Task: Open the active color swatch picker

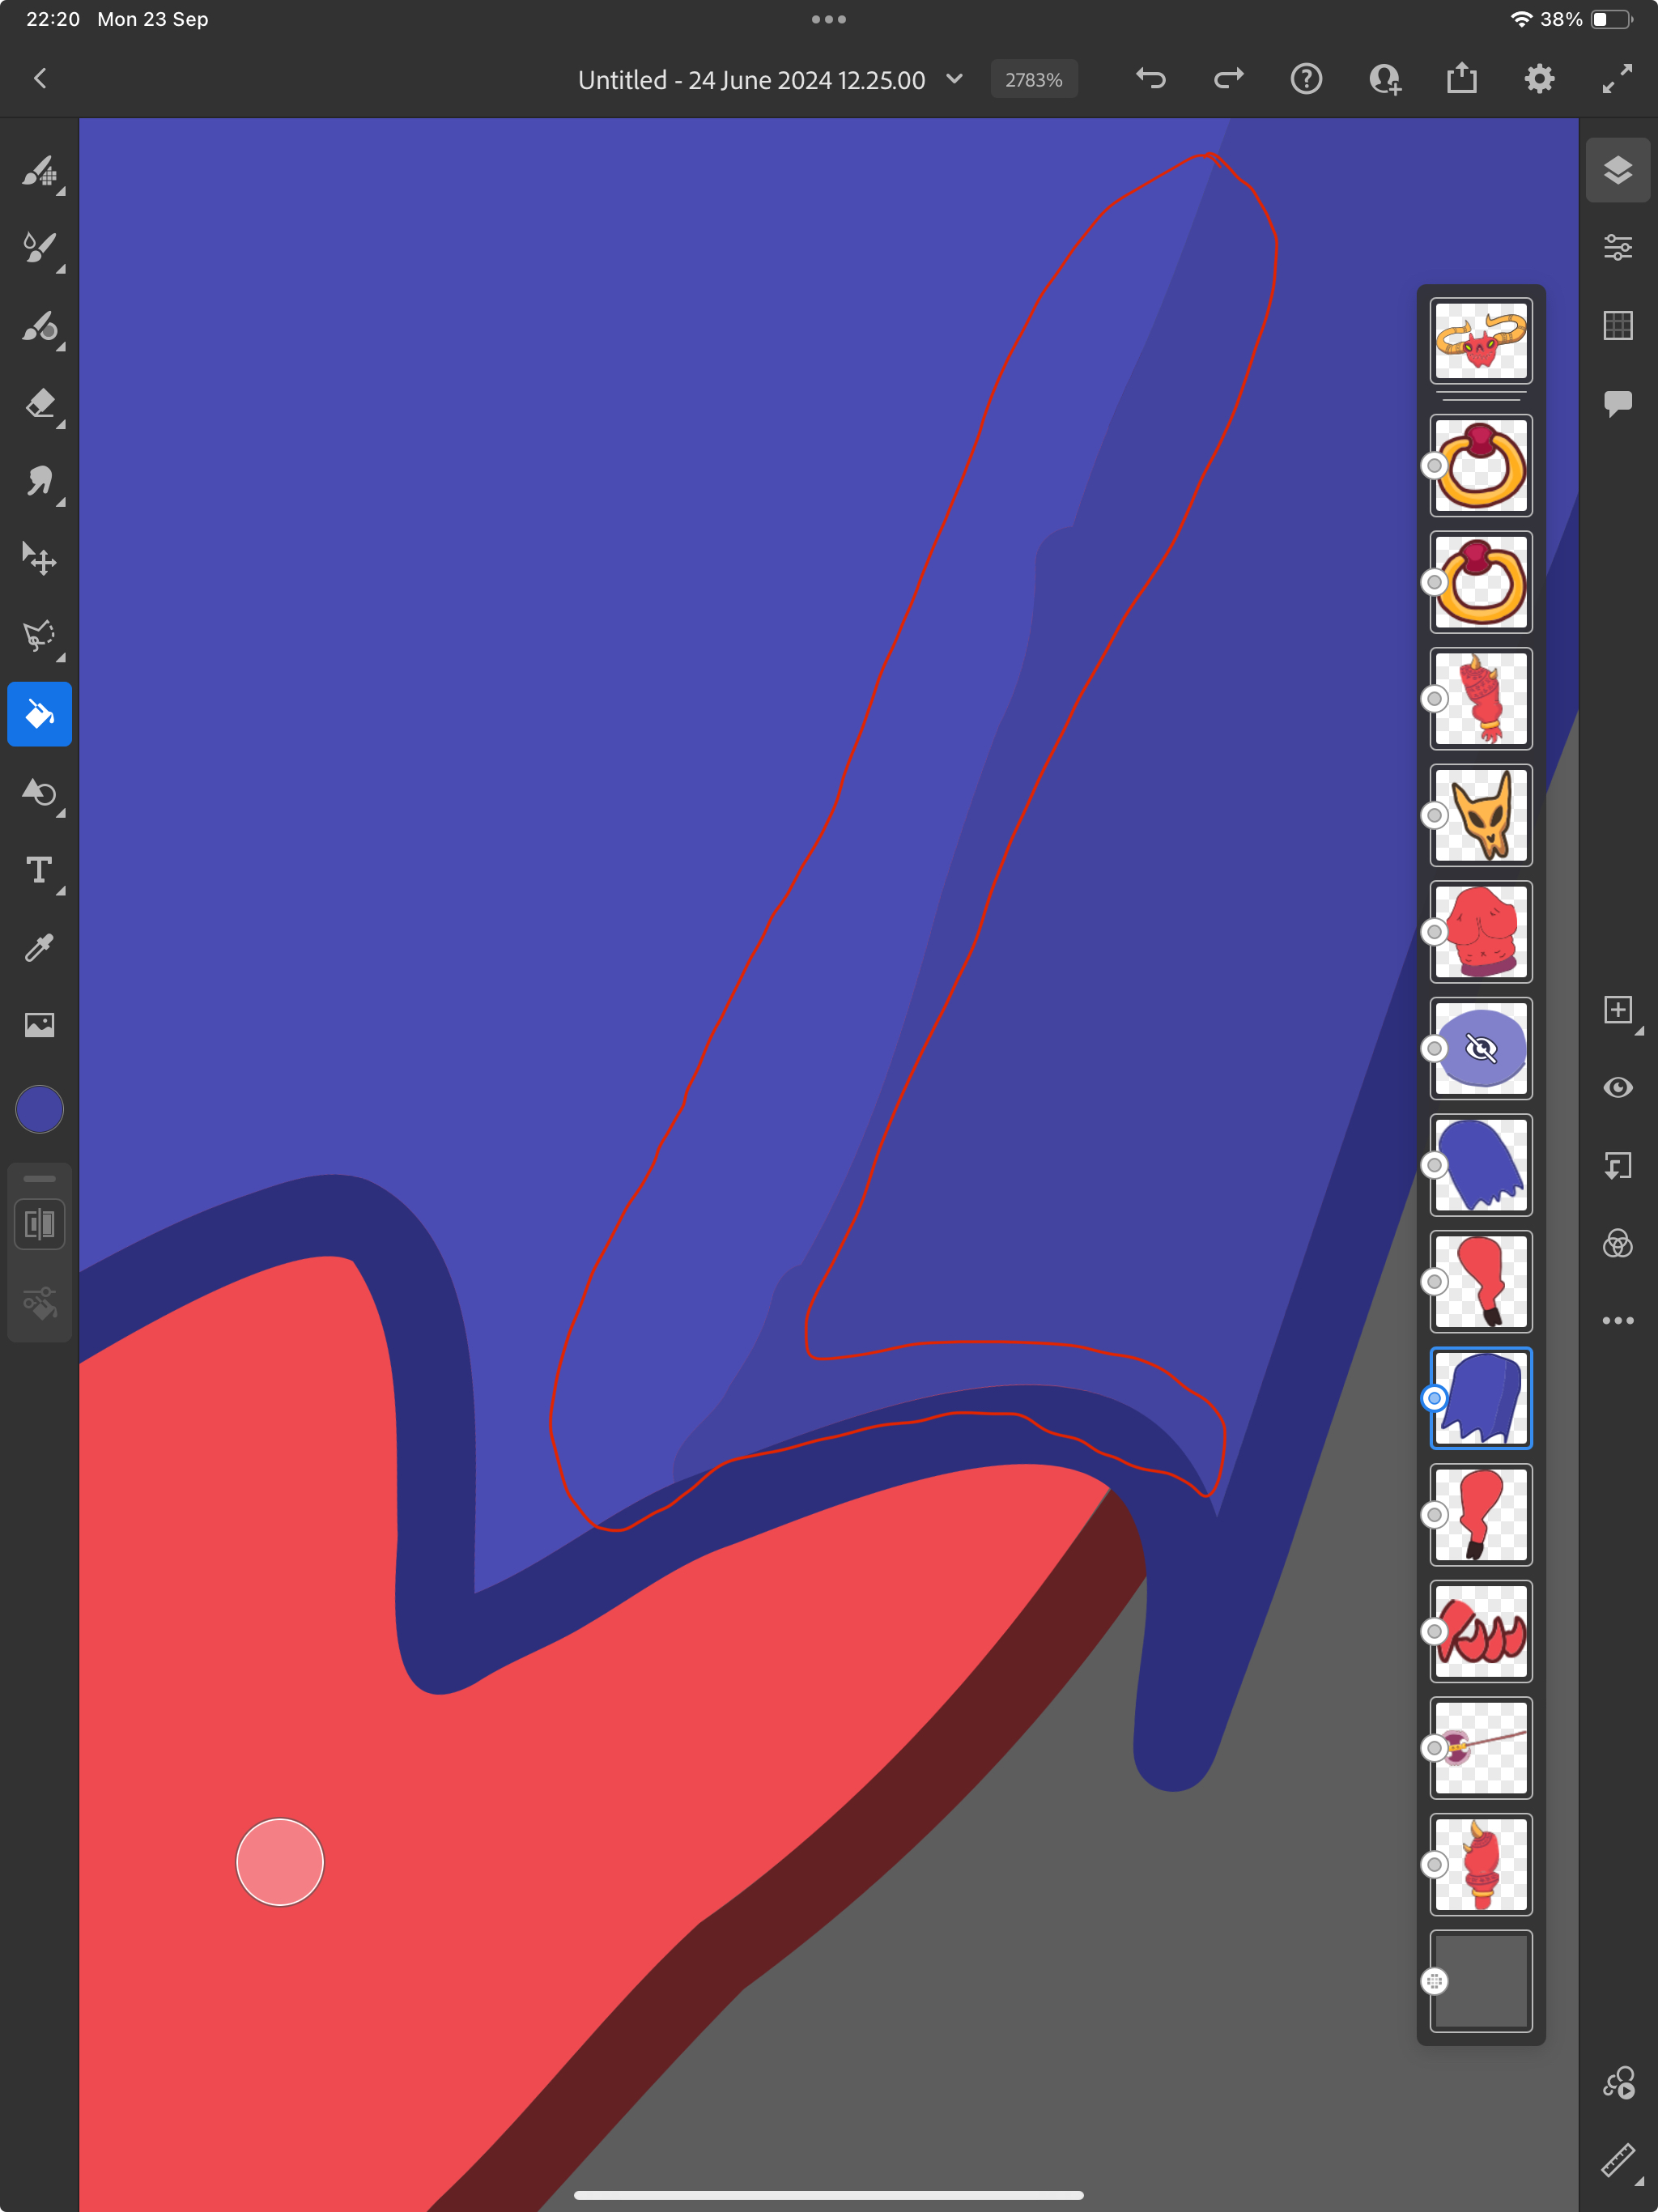Action: point(40,1108)
